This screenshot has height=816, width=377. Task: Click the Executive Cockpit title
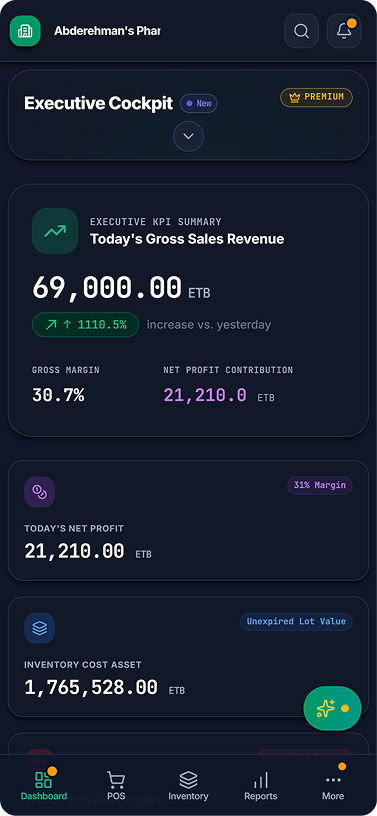98,104
